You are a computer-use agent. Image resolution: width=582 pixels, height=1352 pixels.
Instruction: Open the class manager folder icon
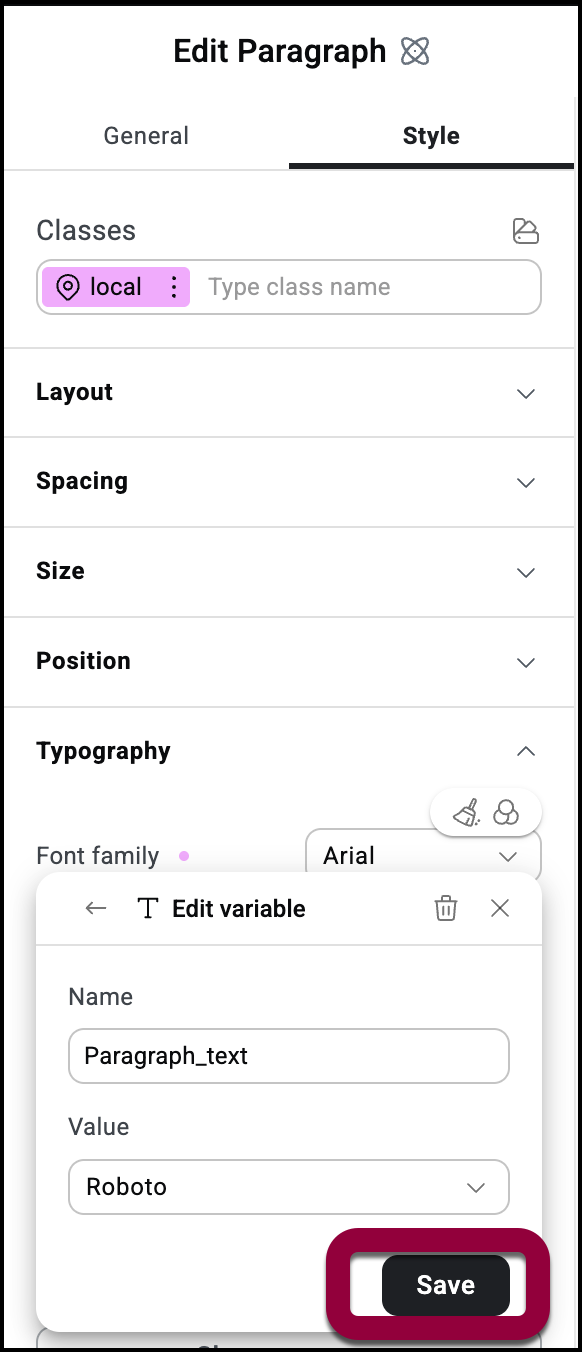tap(525, 231)
